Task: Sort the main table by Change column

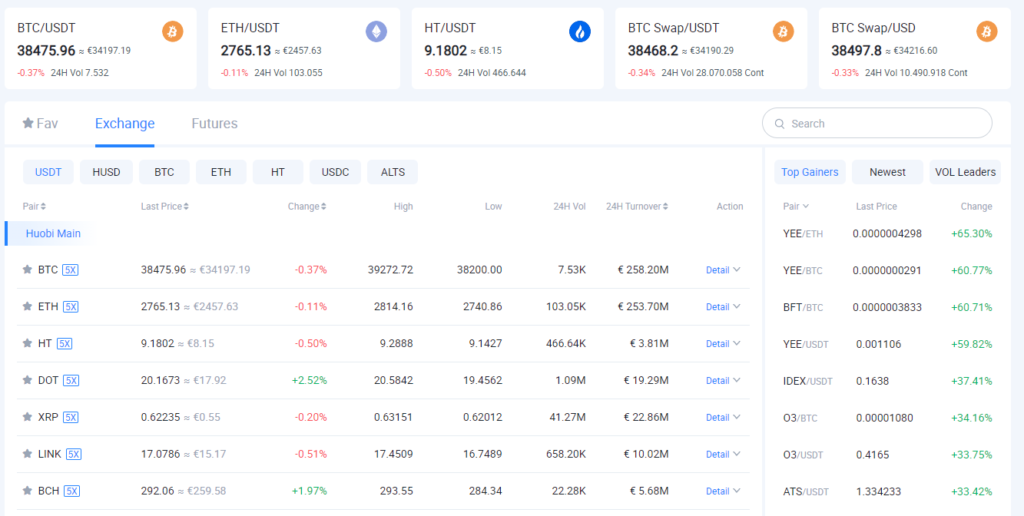Action: [307, 206]
